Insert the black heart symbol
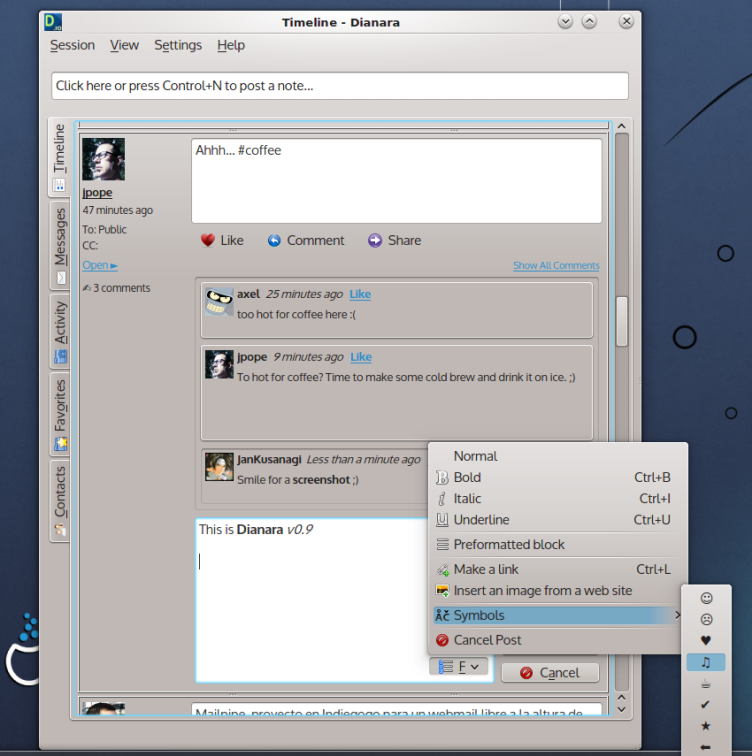 tap(706, 640)
